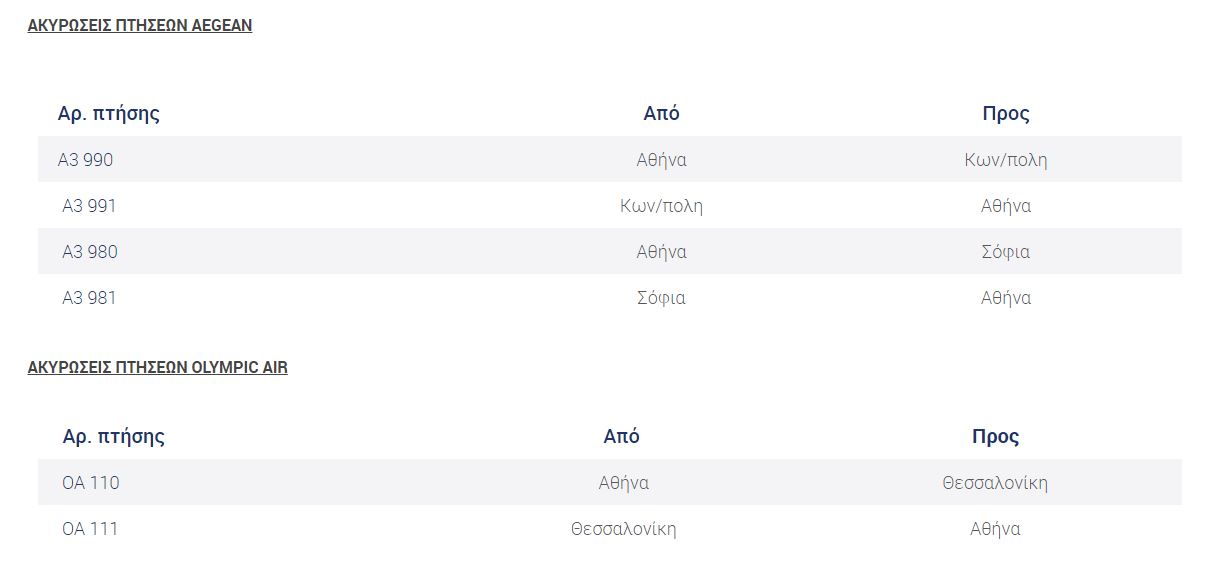This screenshot has height=564, width=1217.
Task: Click the A3 981 flight cell
Action: (x=89, y=298)
